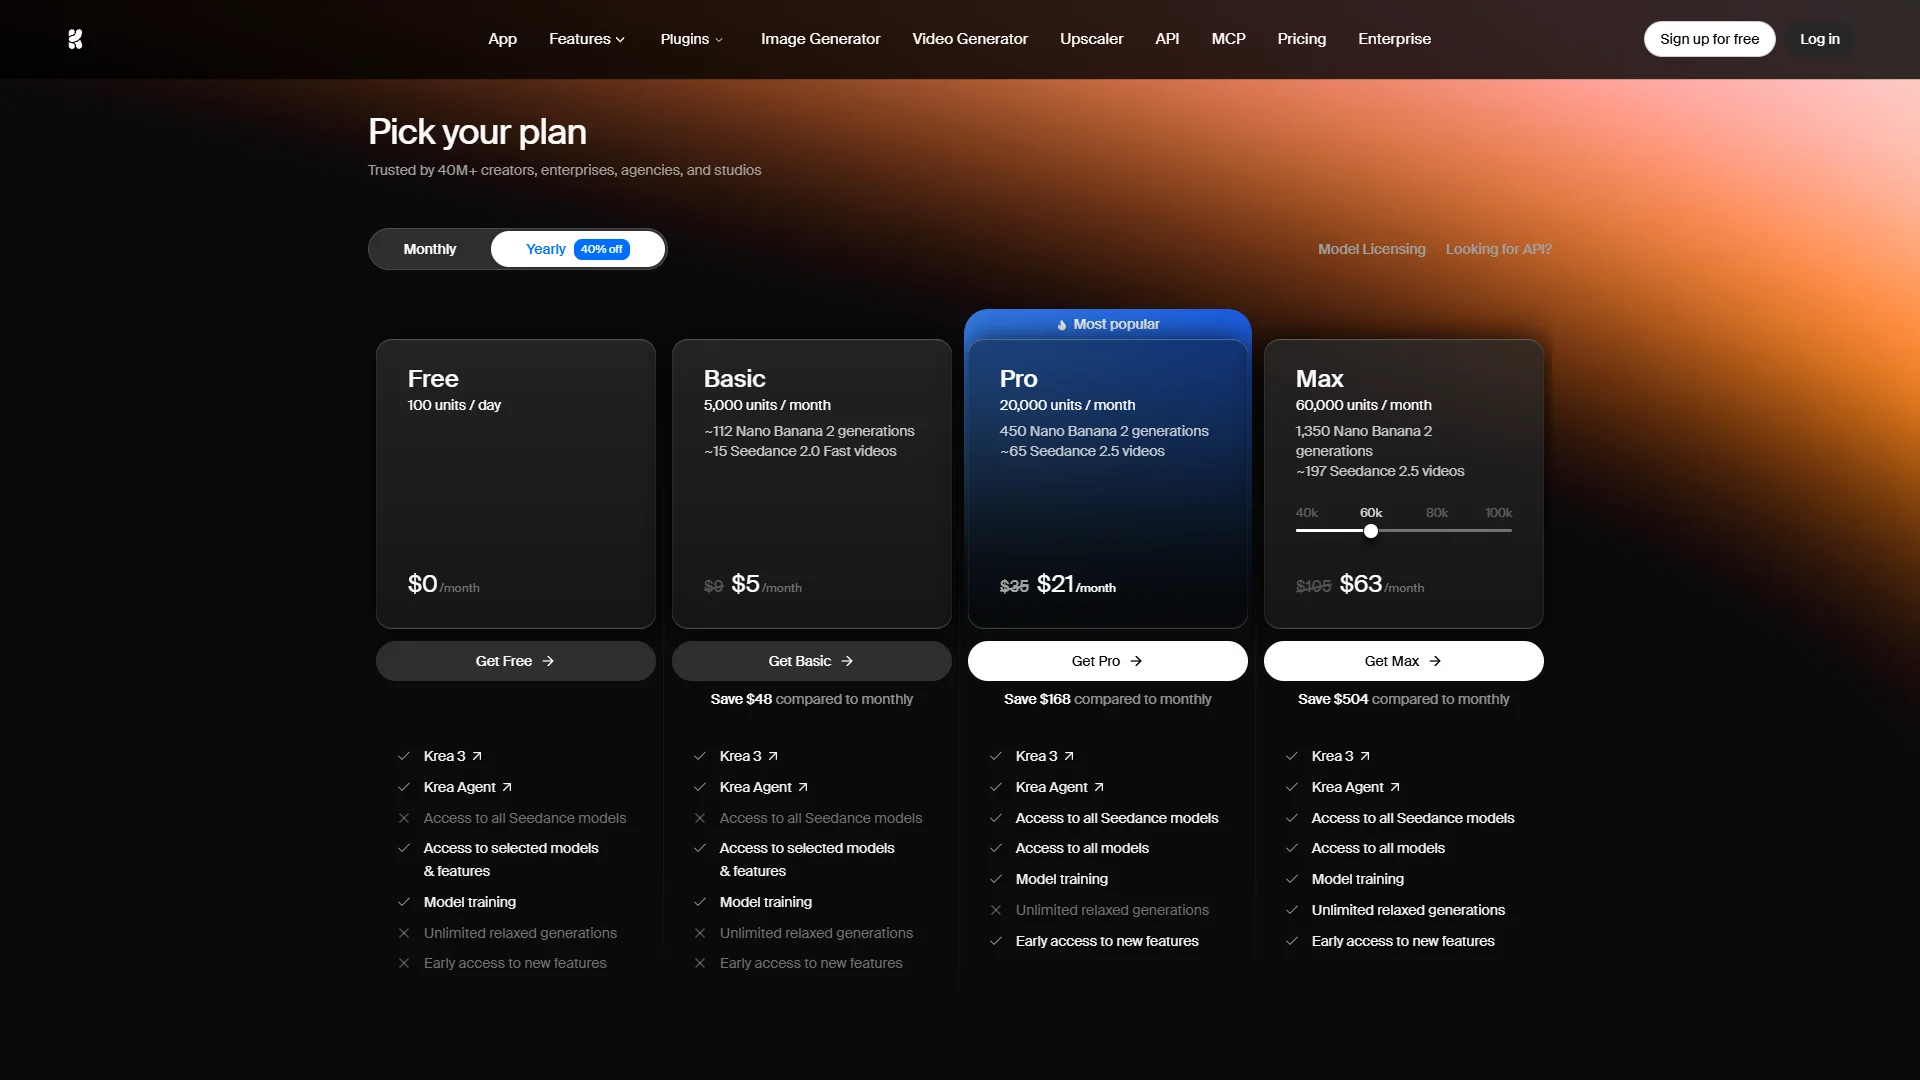The width and height of the screenshot is (1920, 1080).
Task: Click the Krea logo icon
Action: (x=75, y=39)
